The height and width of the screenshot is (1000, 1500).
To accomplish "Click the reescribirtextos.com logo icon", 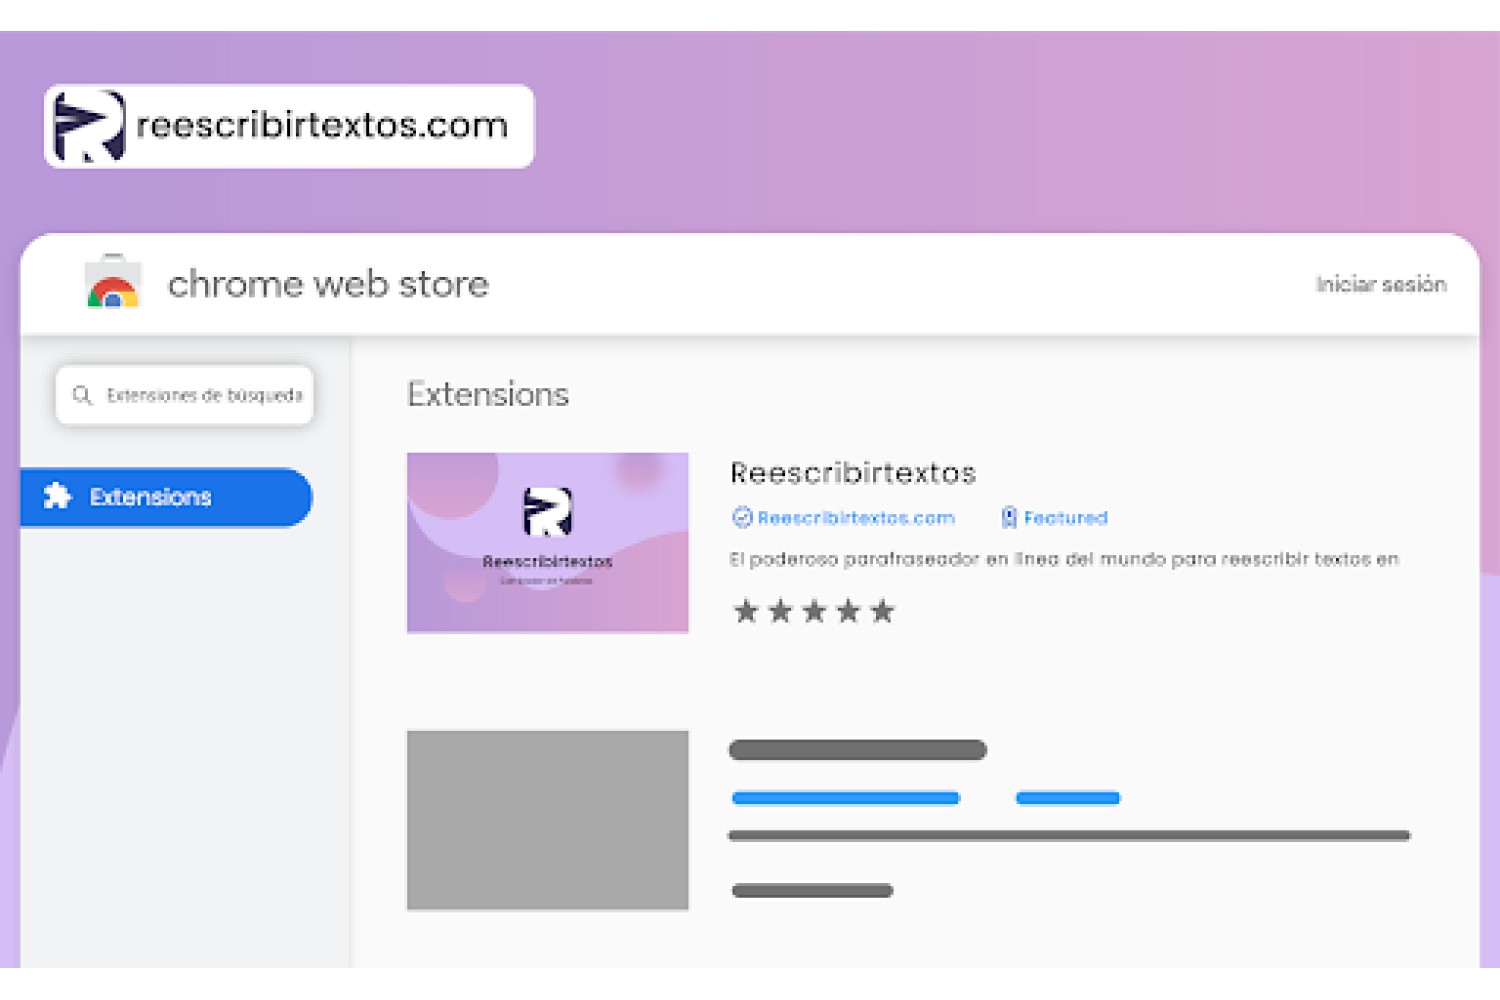I will [89, 126].
